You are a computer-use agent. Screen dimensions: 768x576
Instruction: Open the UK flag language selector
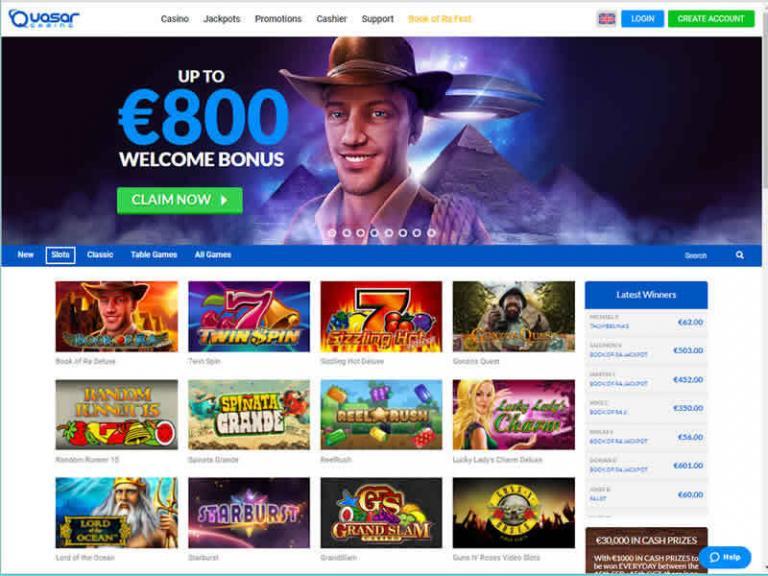(606, 19)
